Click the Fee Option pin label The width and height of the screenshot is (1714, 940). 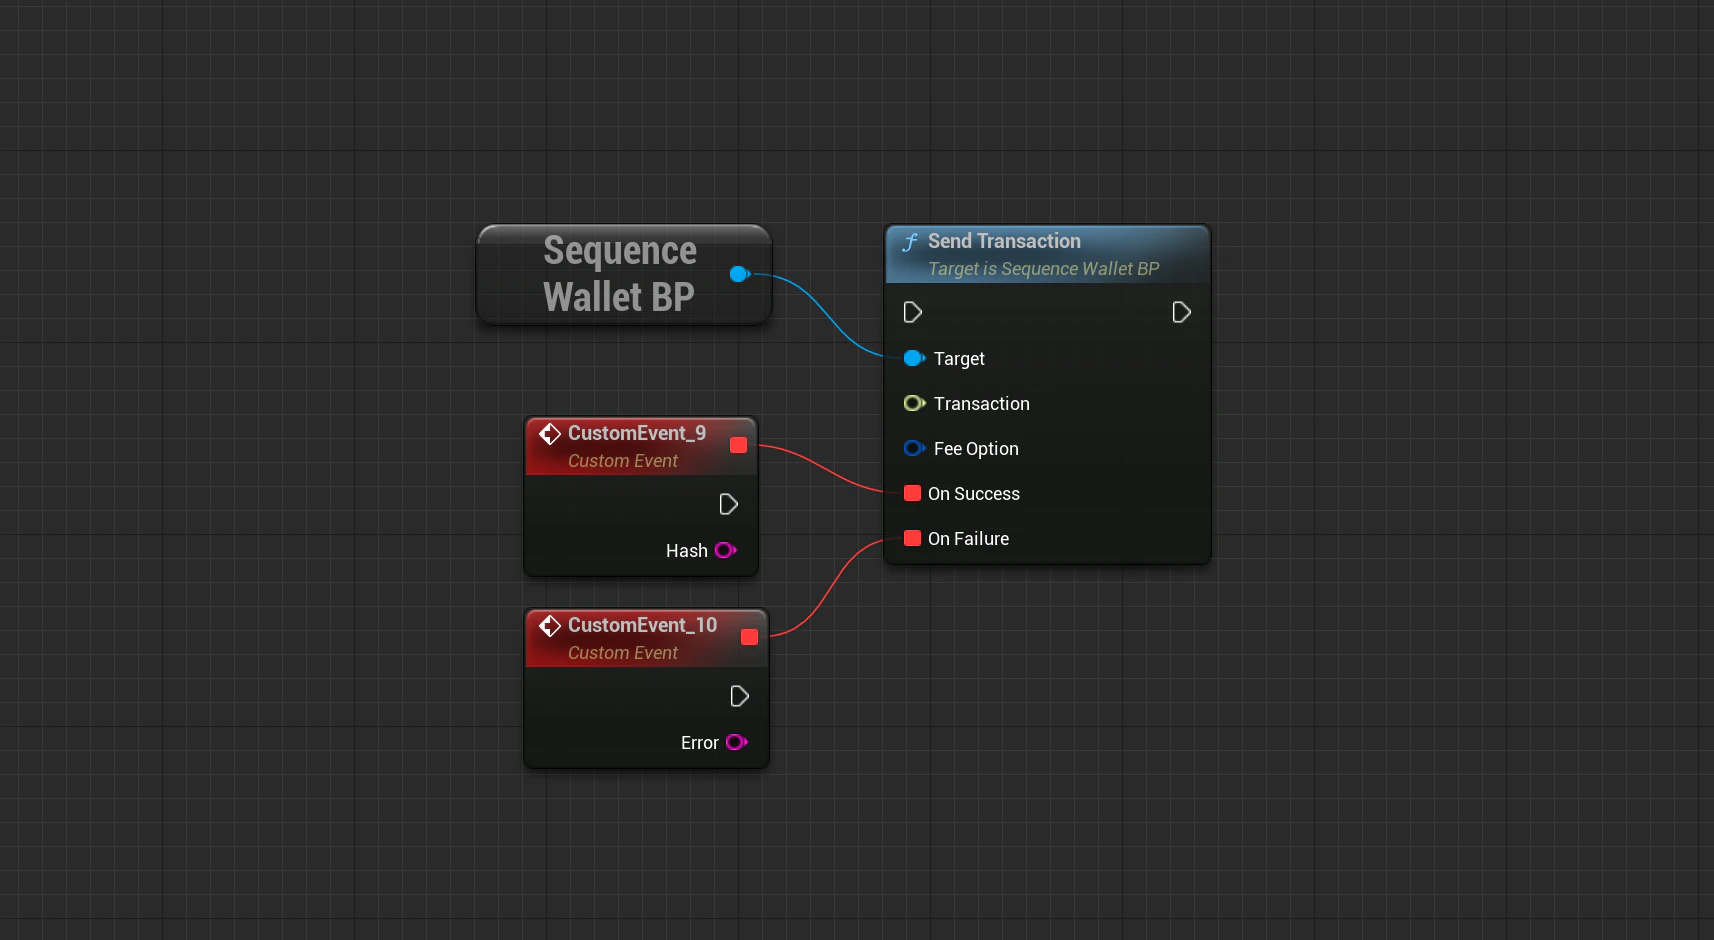(976, 449)
